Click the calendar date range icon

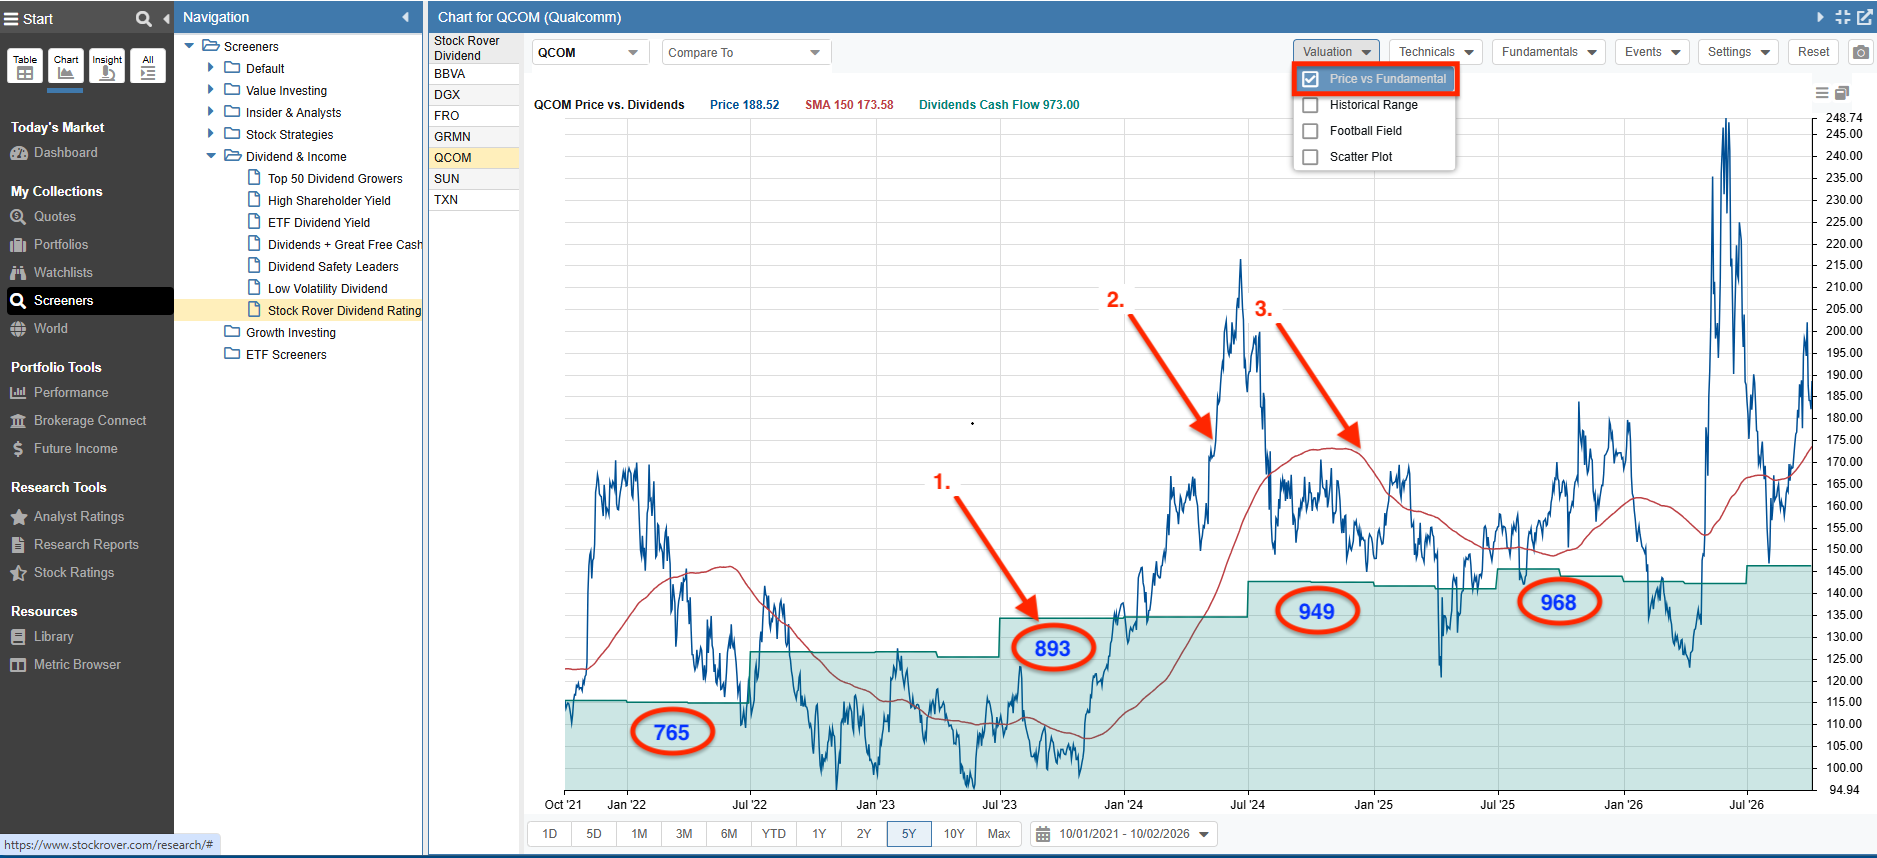point(1043,834)
